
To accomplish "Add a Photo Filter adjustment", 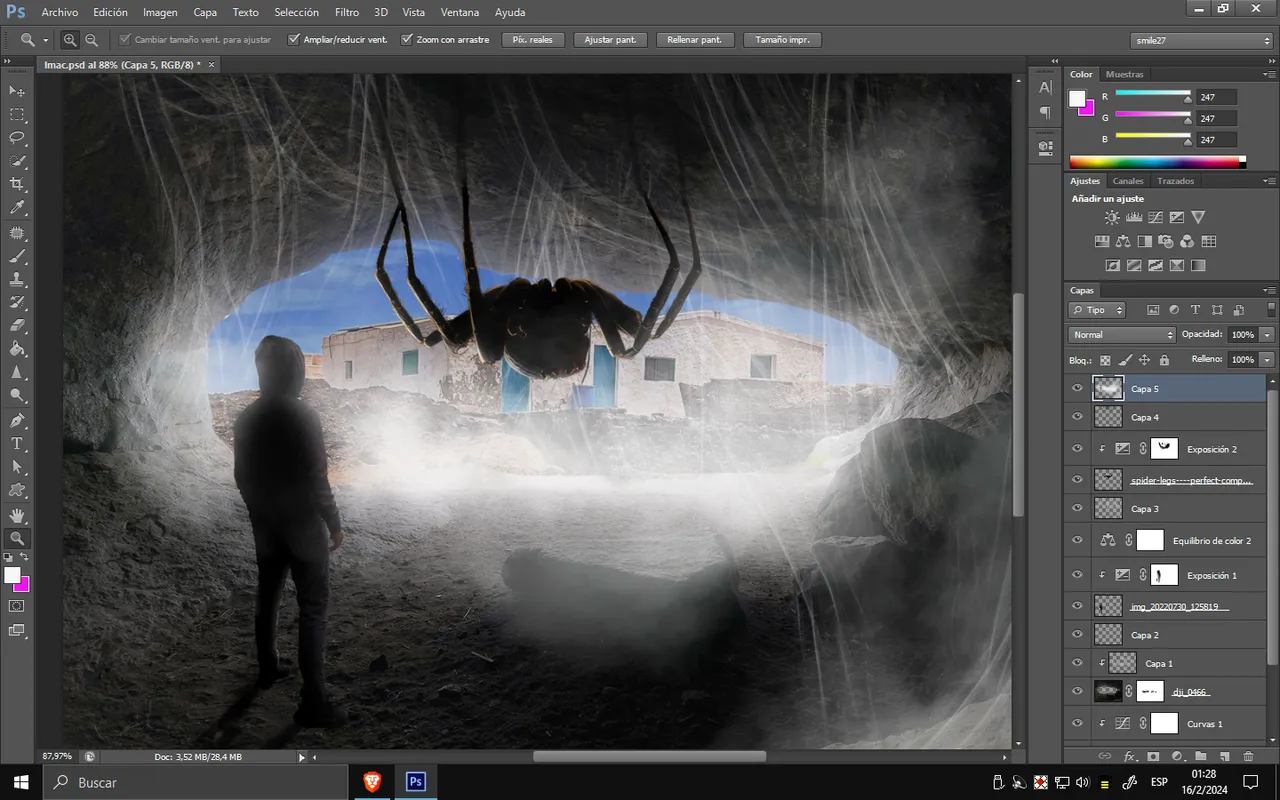I will pyautogui.click(x=1165, y=241).
